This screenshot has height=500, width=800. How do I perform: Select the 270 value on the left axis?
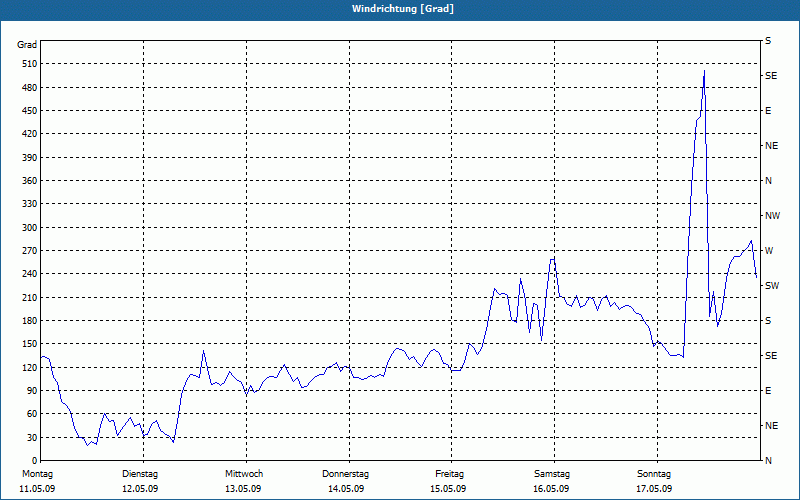click(30, 251)
